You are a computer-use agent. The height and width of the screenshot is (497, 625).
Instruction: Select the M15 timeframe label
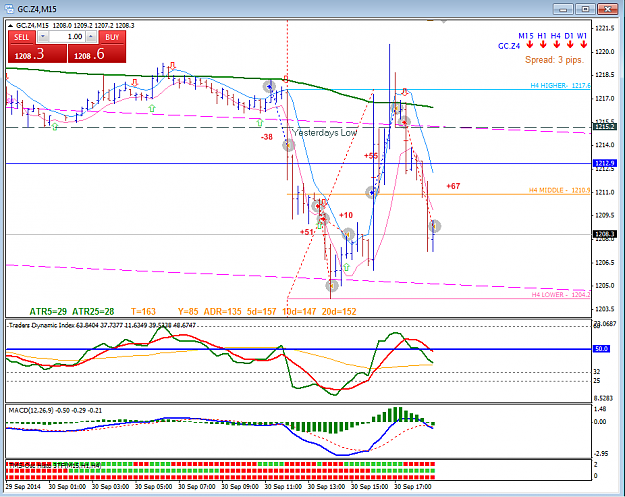click(526, 36)
